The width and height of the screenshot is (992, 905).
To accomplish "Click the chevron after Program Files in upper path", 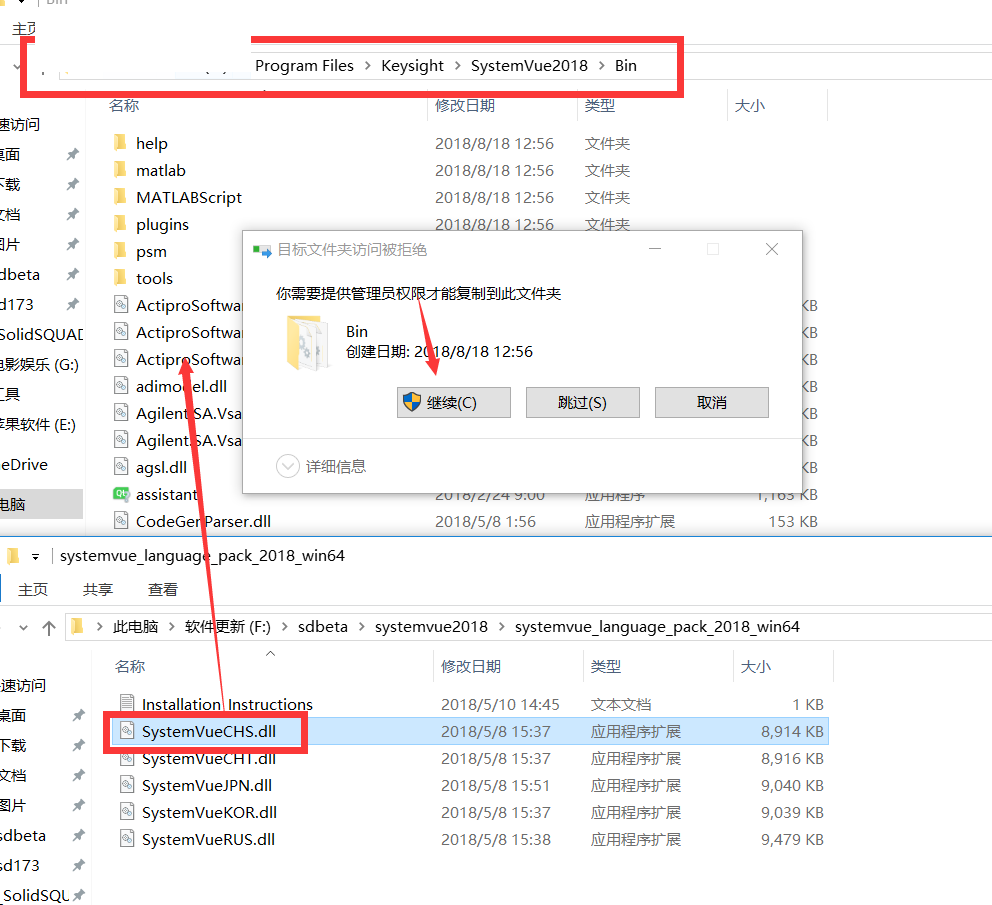I will pyautogui.click(x=368, y=66).
